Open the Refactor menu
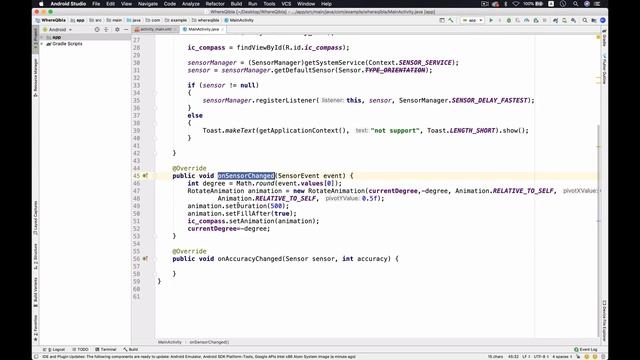This screenshot has width=640, height=360. click(215, 4)
